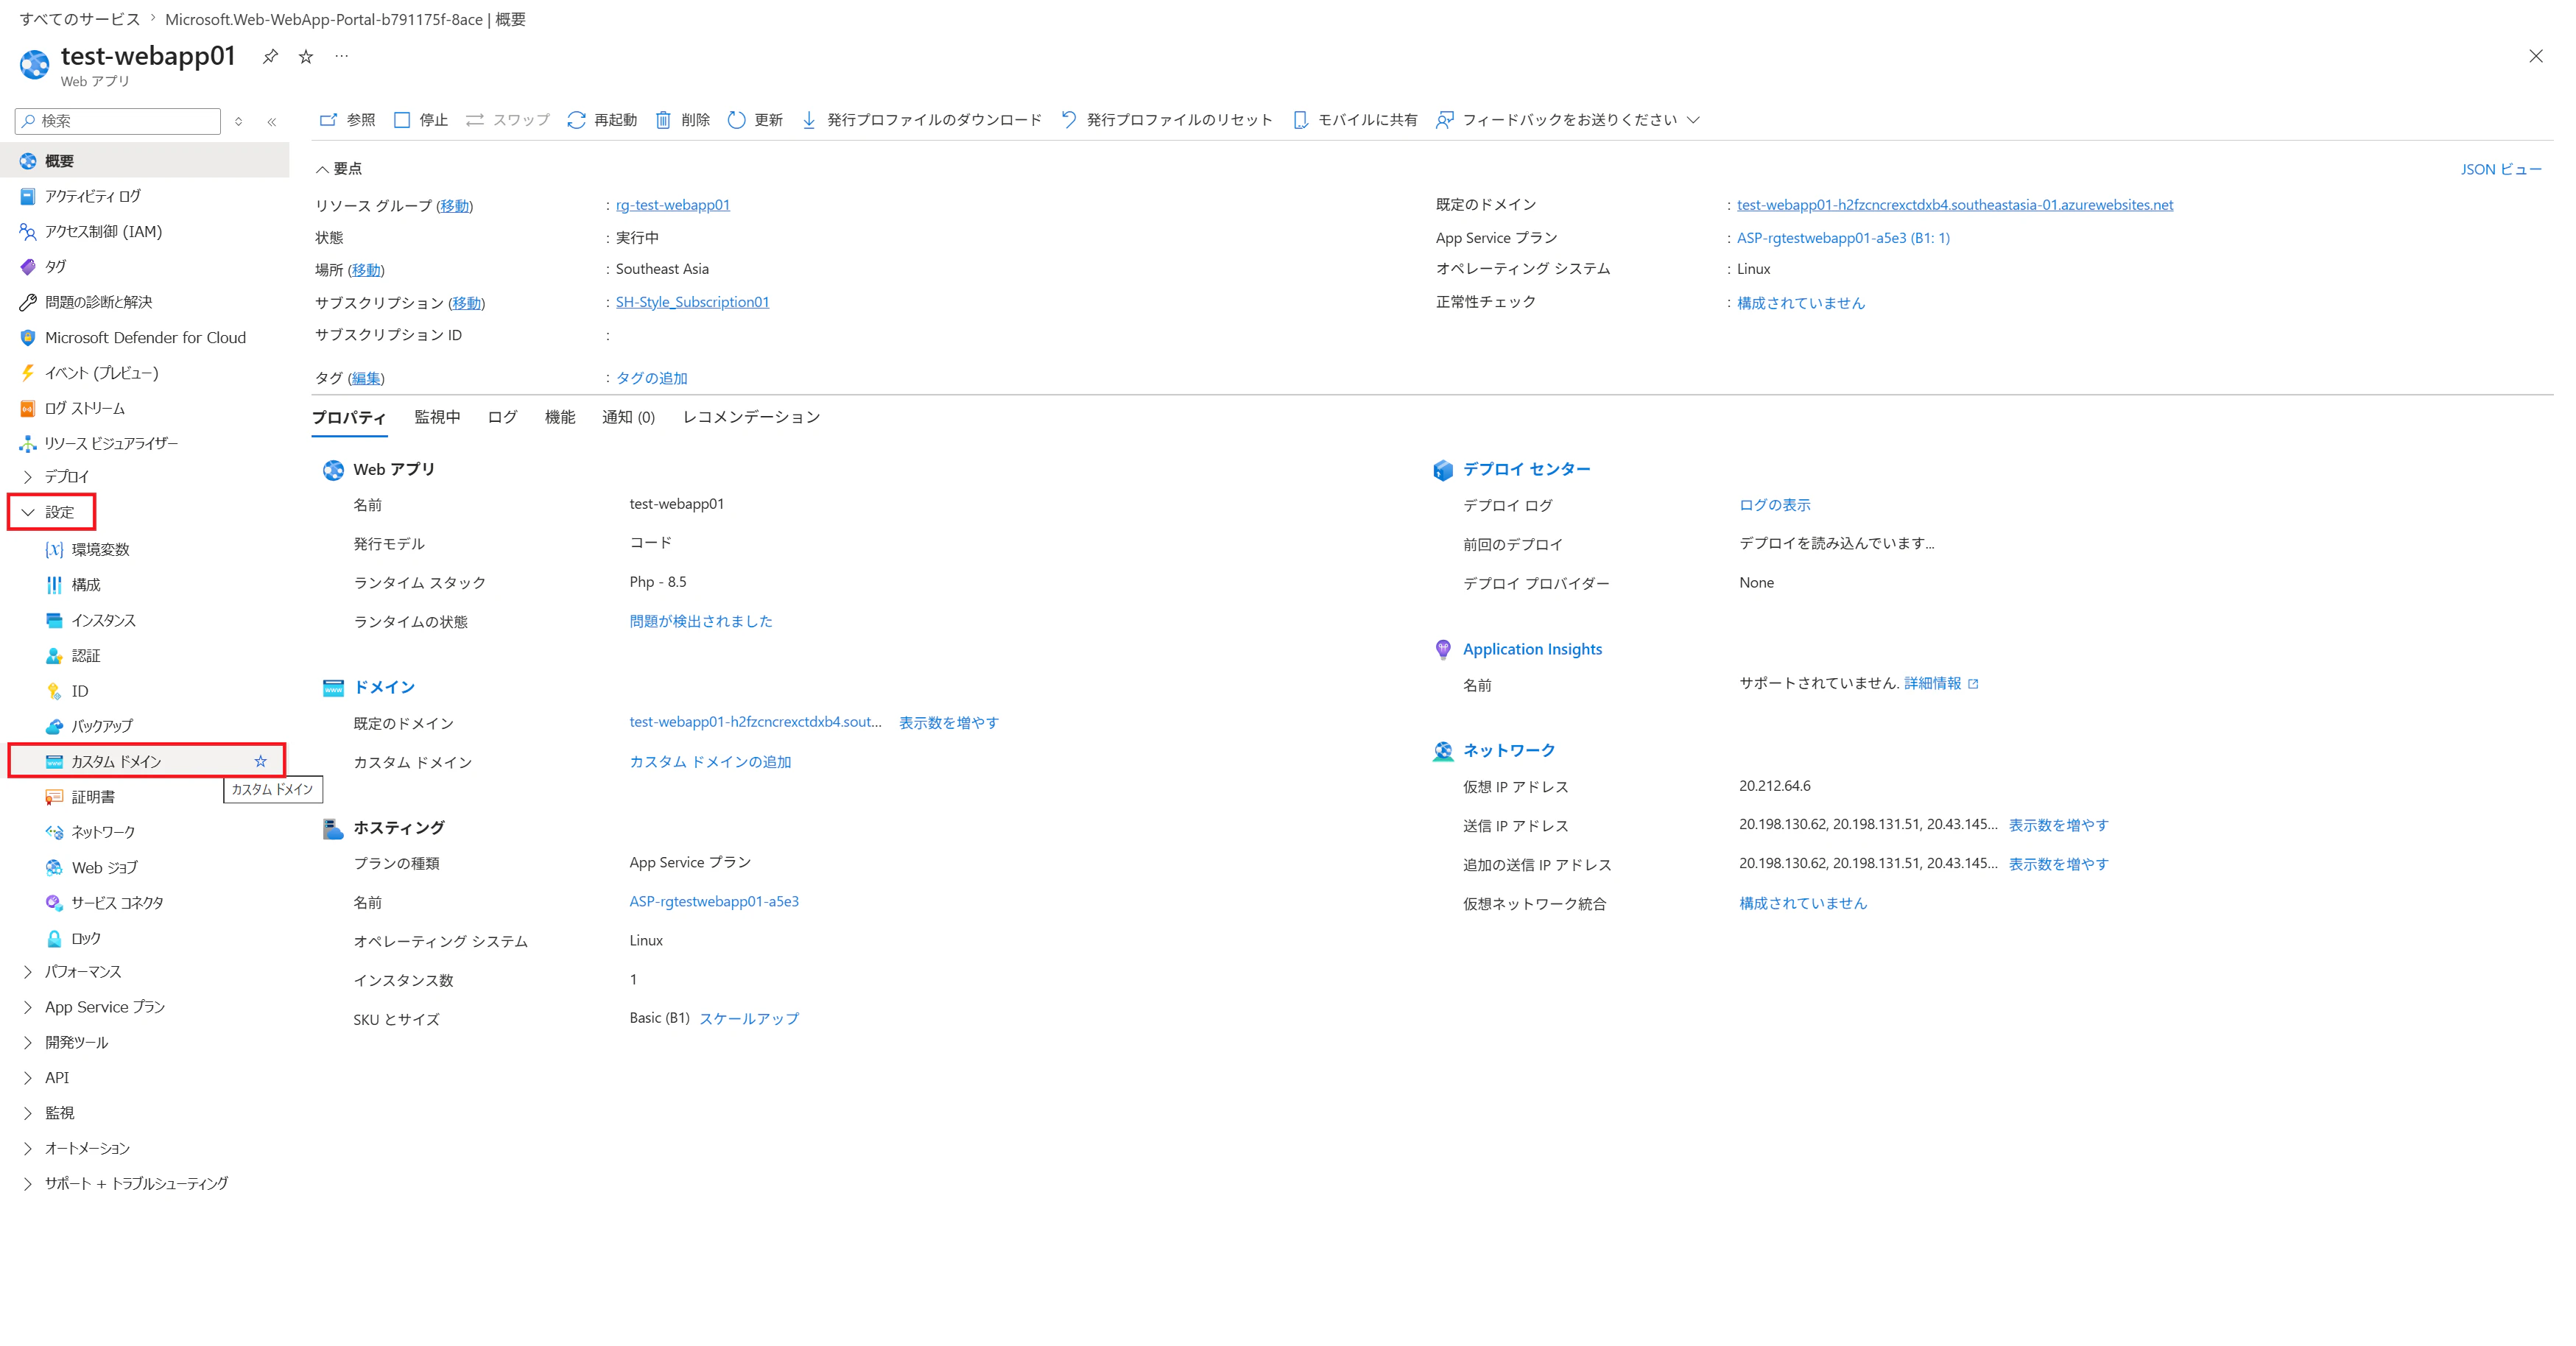
Task: Click the 再起動 restart toolbar button
Action: click(602, 120)
